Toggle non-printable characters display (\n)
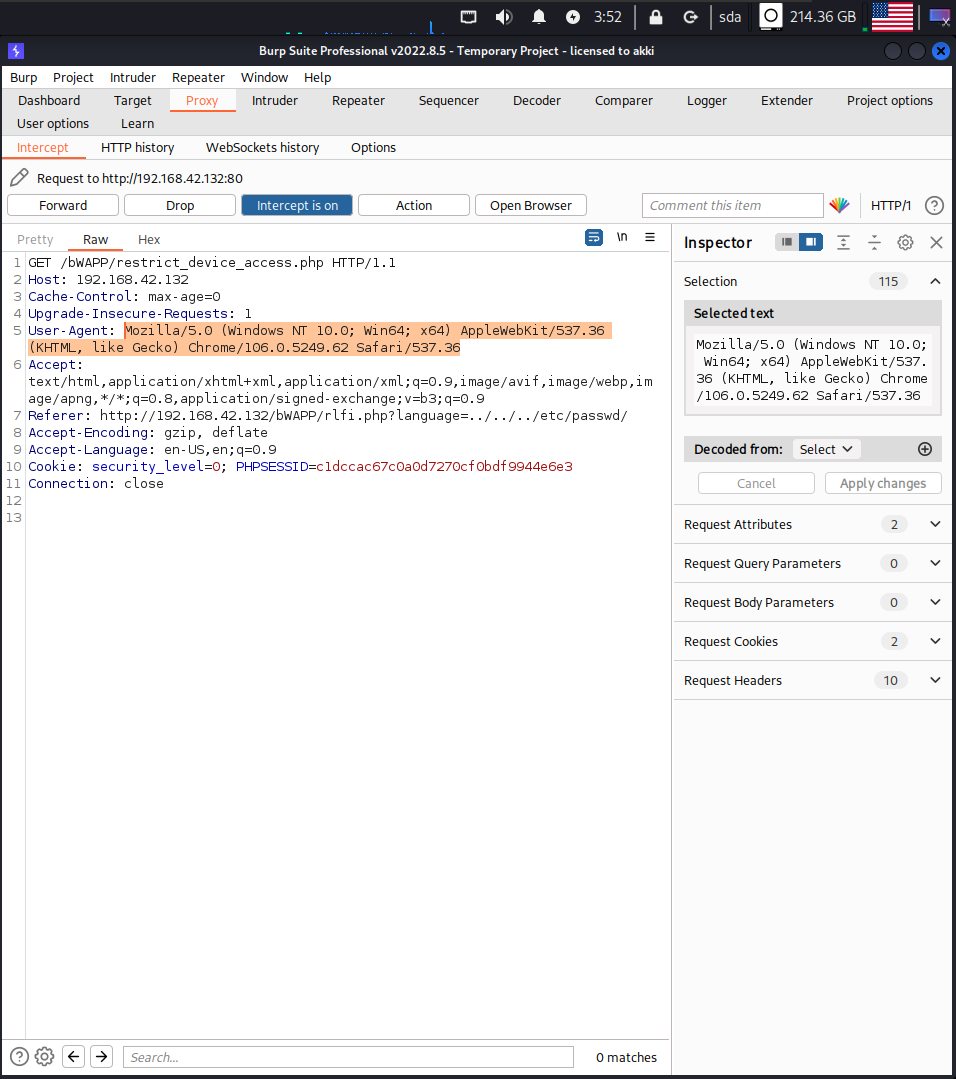The image size is (956, 1079). [x=622, y=237]
